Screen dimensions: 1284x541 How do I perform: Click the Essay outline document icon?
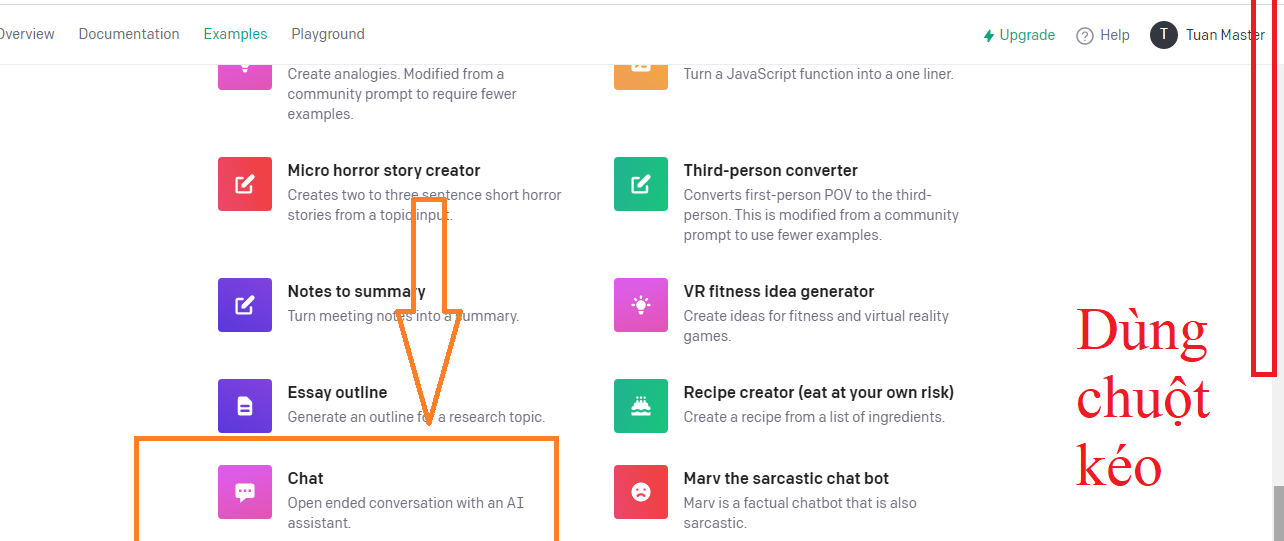click(244, 406)
